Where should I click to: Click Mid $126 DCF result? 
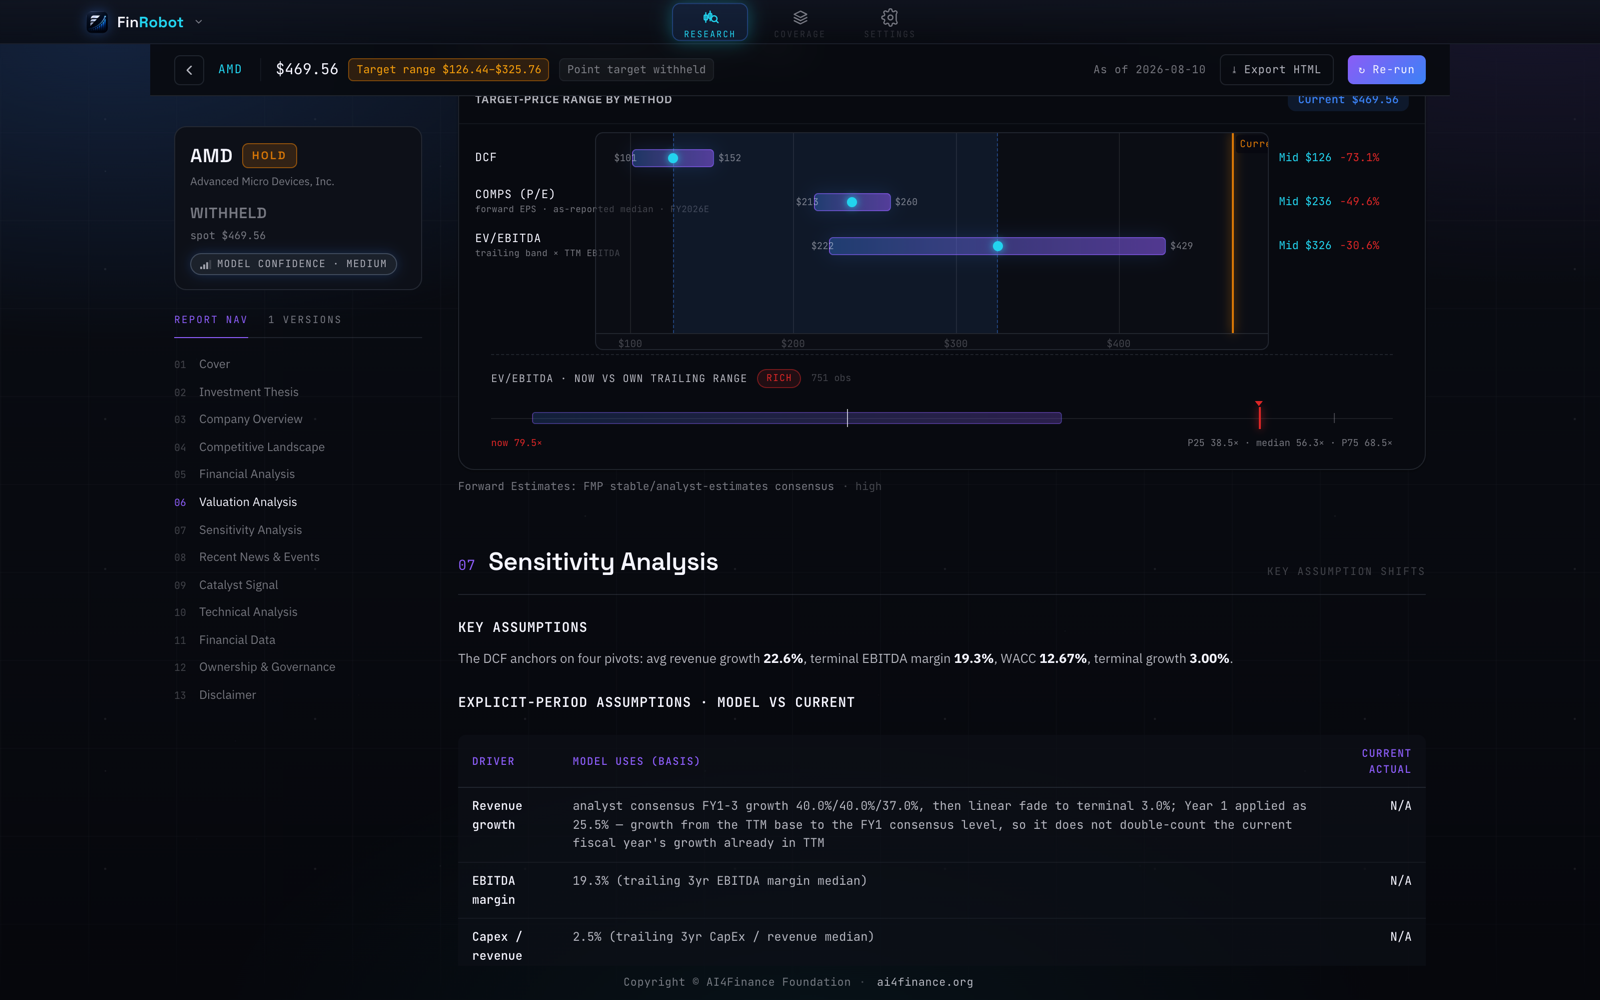(x=1305, y=158)
